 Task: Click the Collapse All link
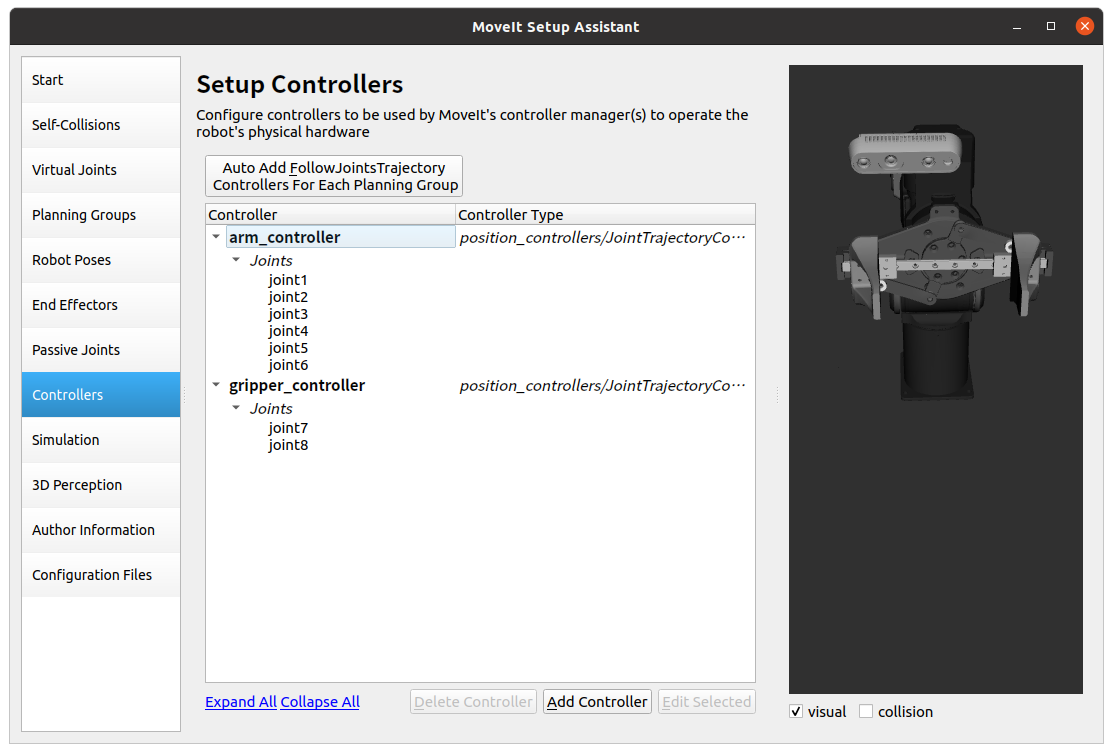320,702
